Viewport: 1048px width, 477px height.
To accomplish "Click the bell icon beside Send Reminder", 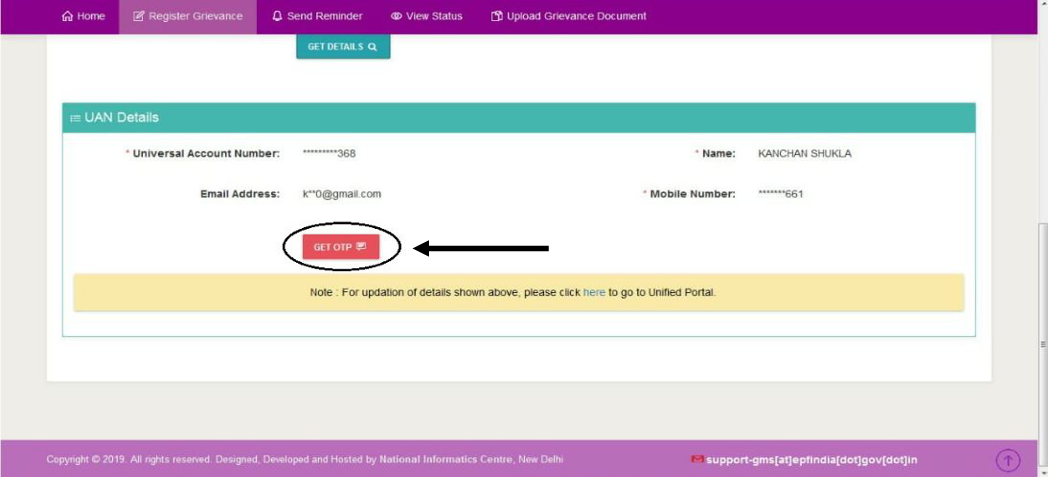I will point(277,16).
